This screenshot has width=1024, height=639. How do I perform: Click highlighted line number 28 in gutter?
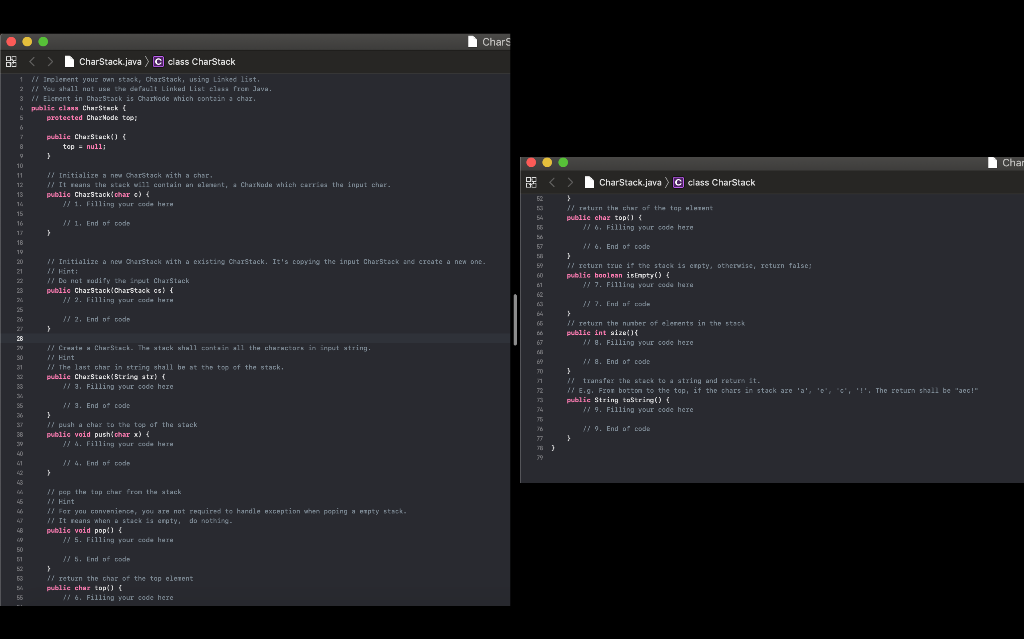click(x=20, y=338)
